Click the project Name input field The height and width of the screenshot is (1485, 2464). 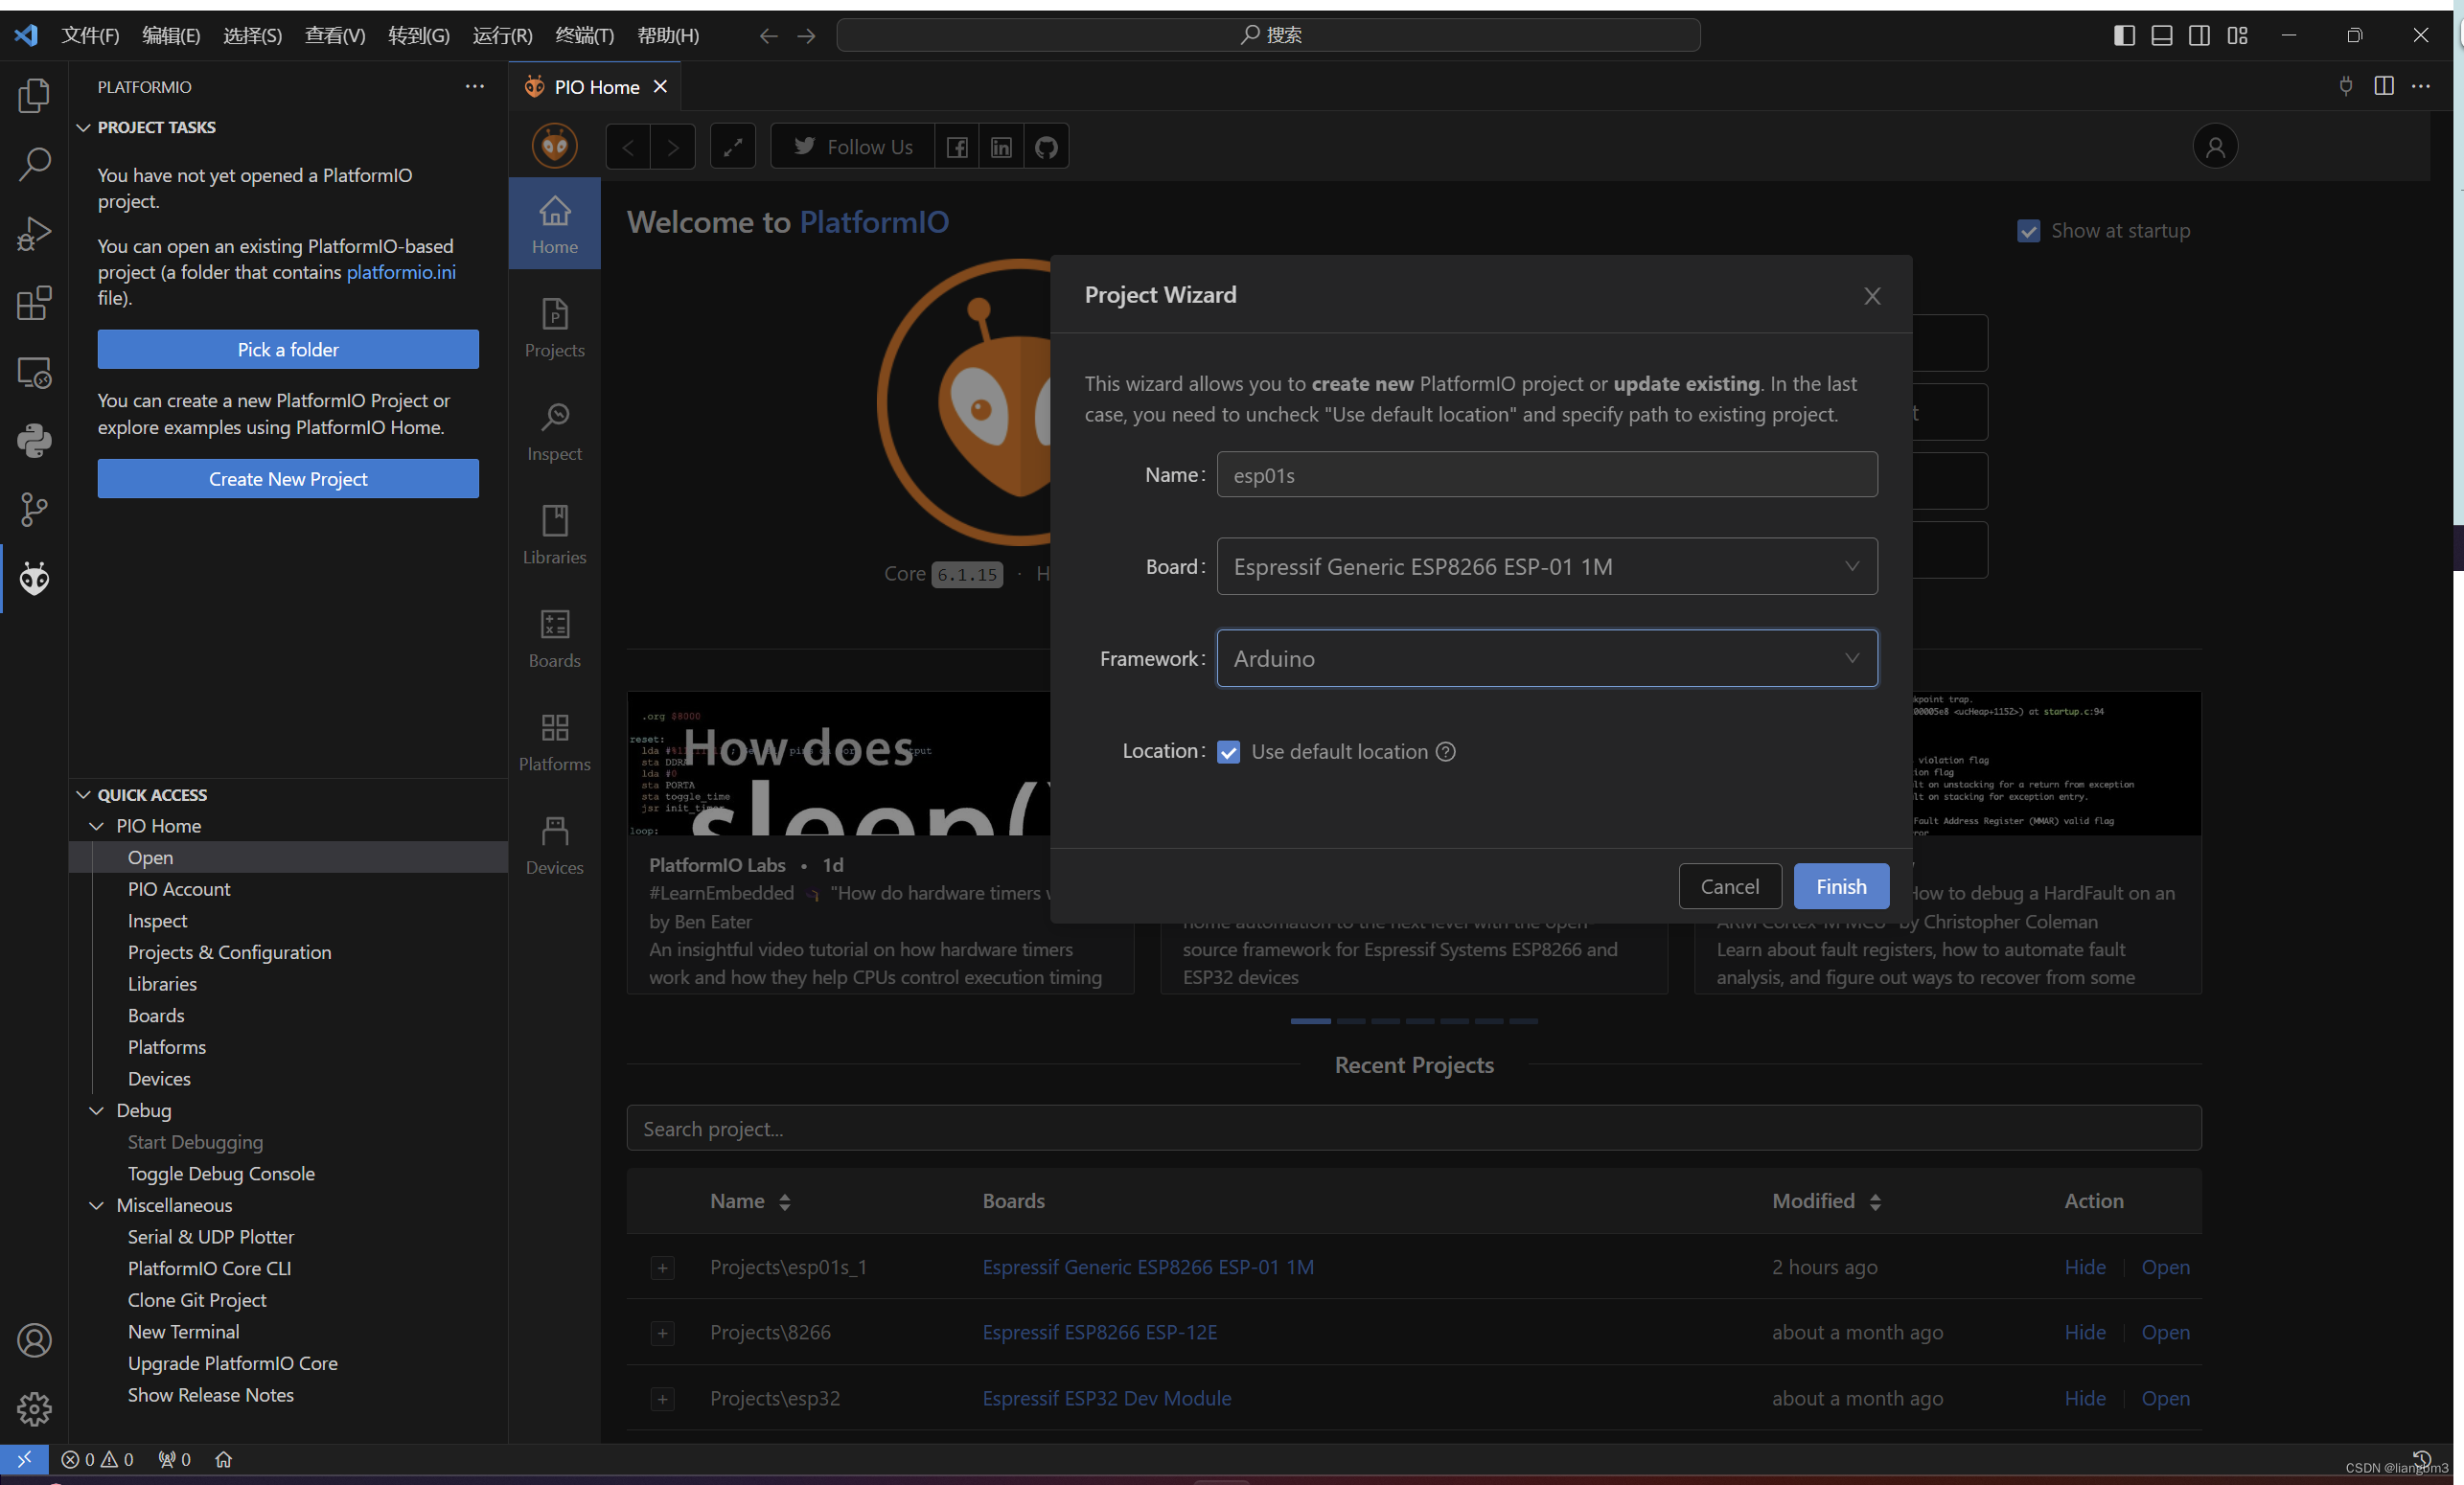1546,475
